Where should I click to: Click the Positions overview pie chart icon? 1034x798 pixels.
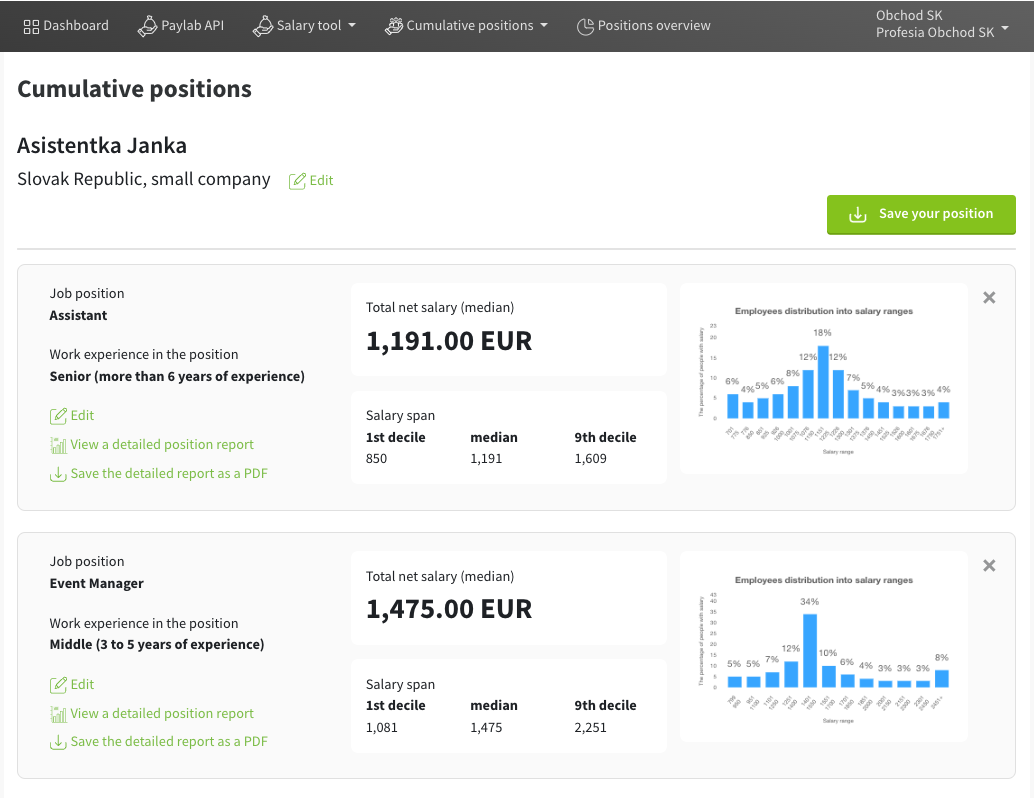pyautogui.click(x=585, y=26)
